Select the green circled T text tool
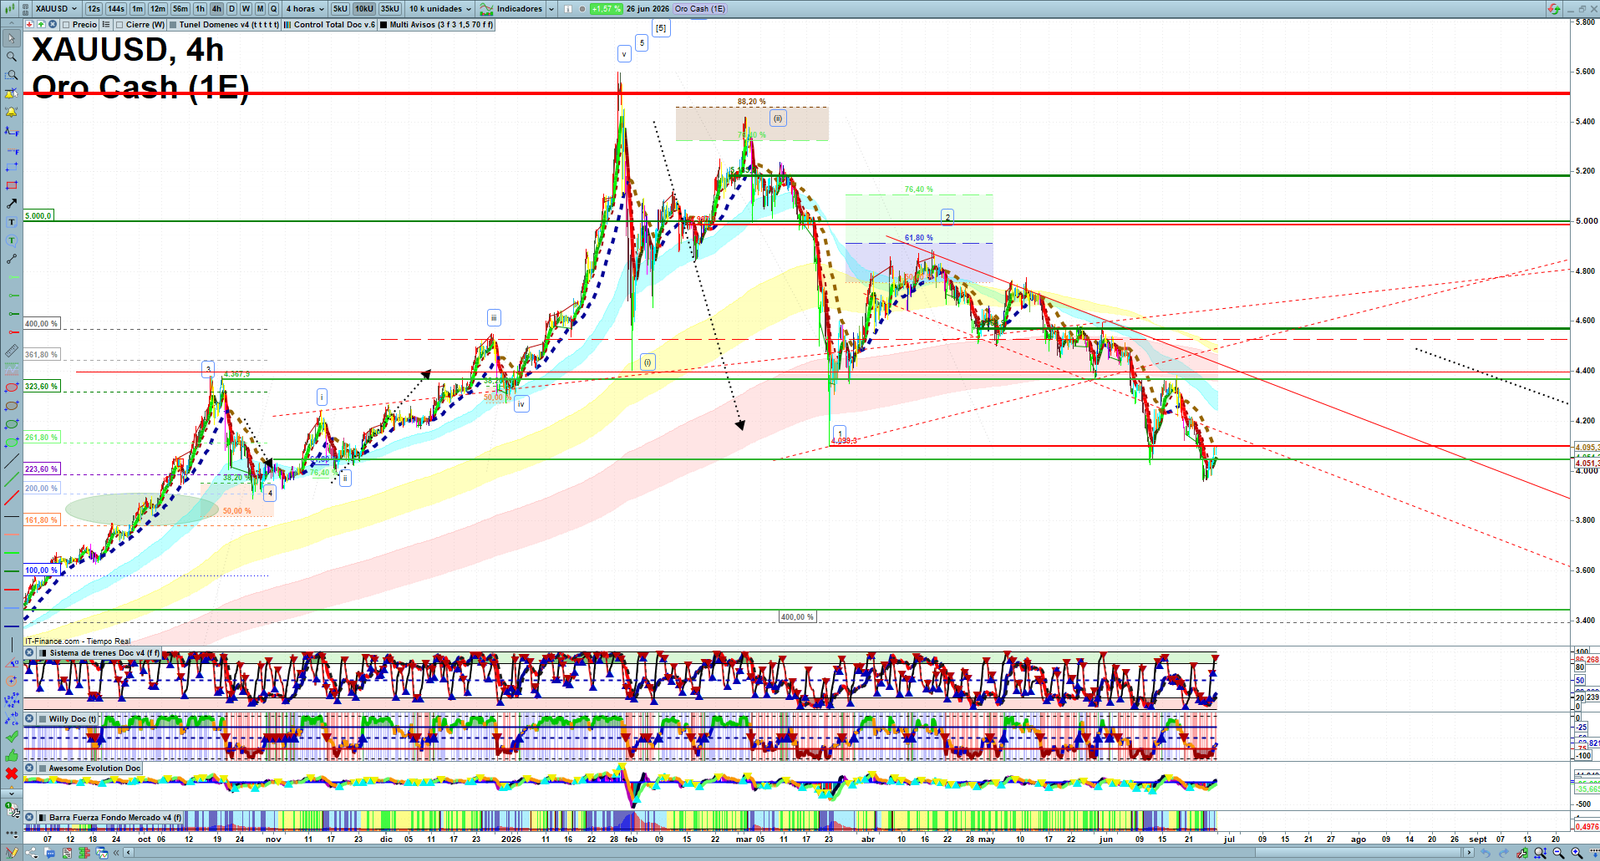This screenshot has width=1600, height=861. (11, 241)
